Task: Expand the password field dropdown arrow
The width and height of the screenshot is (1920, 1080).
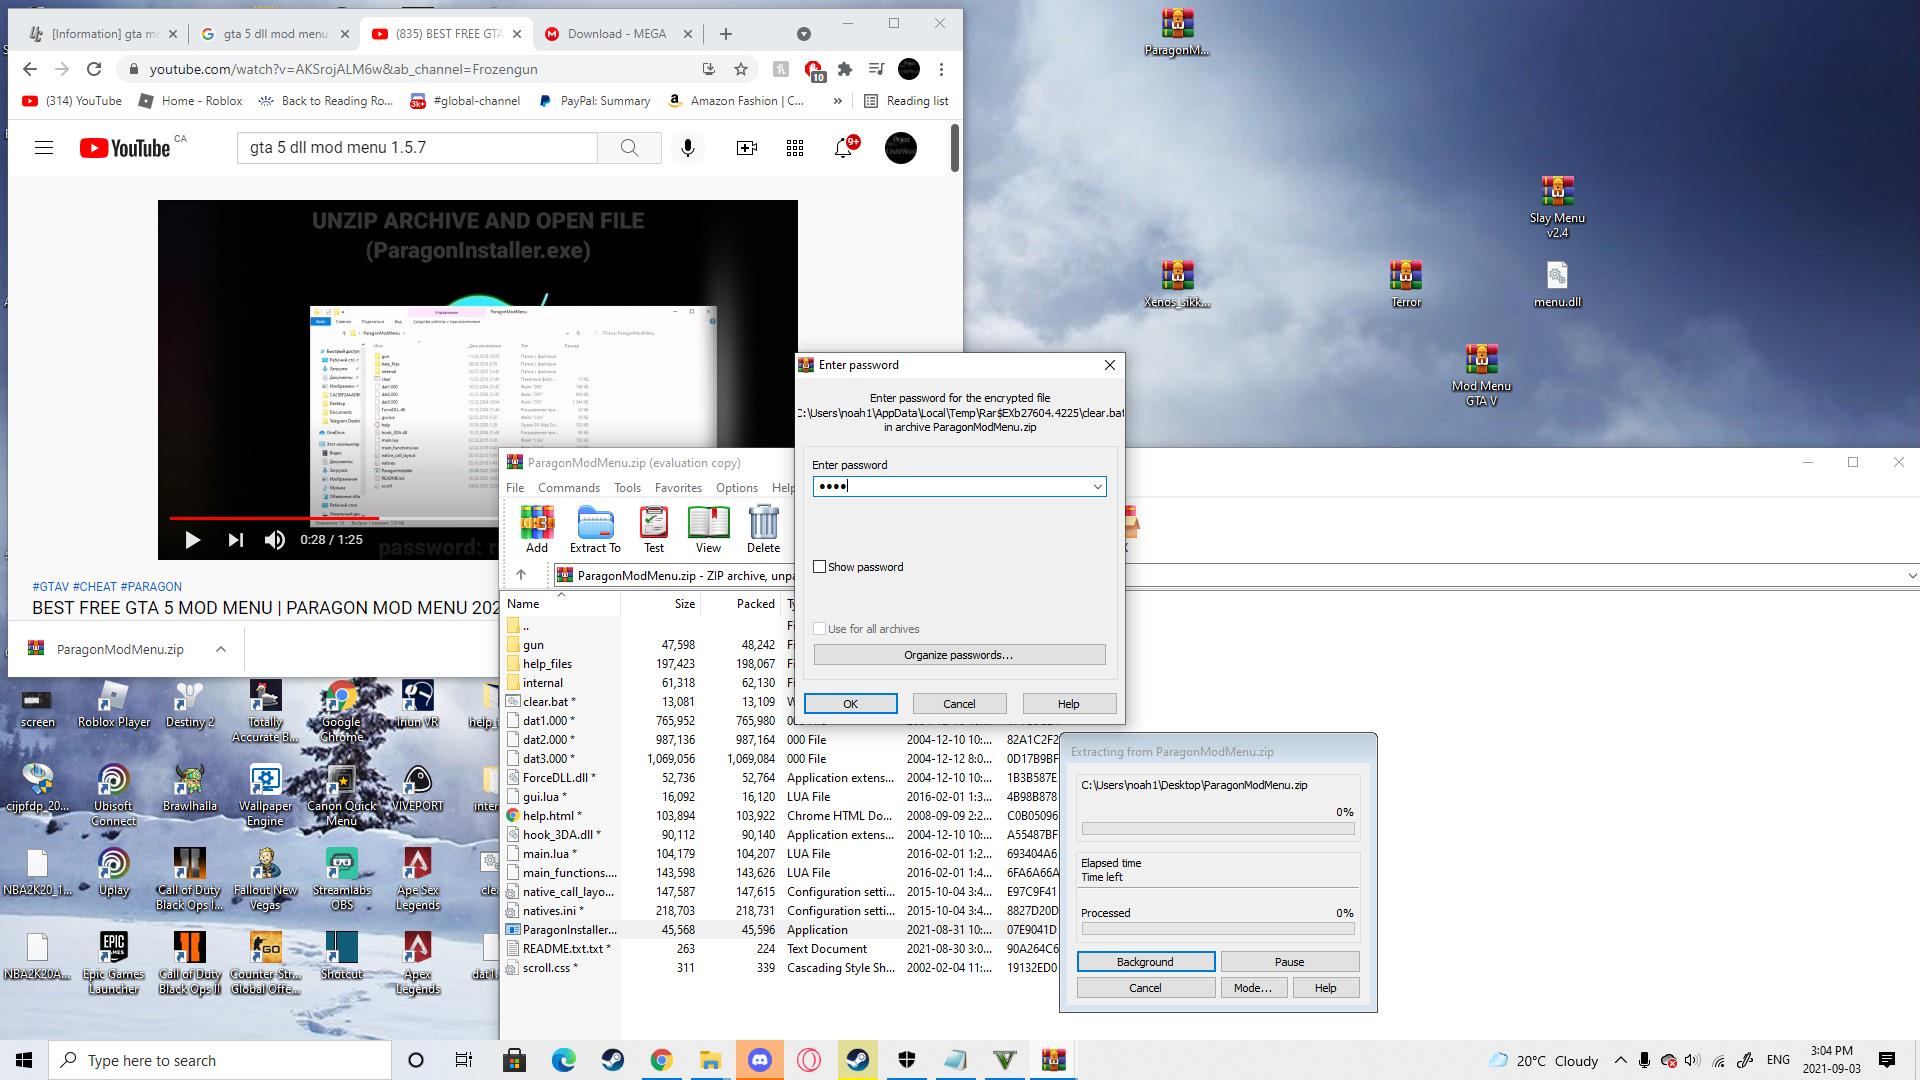Action: click(1097, 487)
